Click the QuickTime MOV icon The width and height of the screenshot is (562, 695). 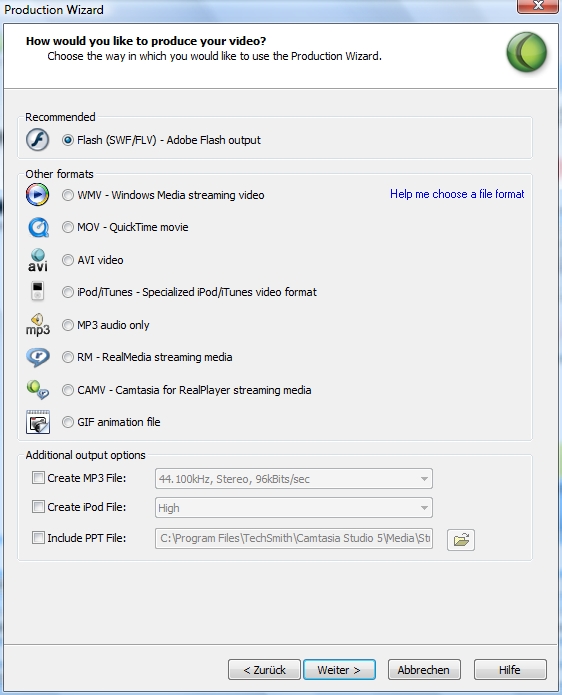click(38, 227)
